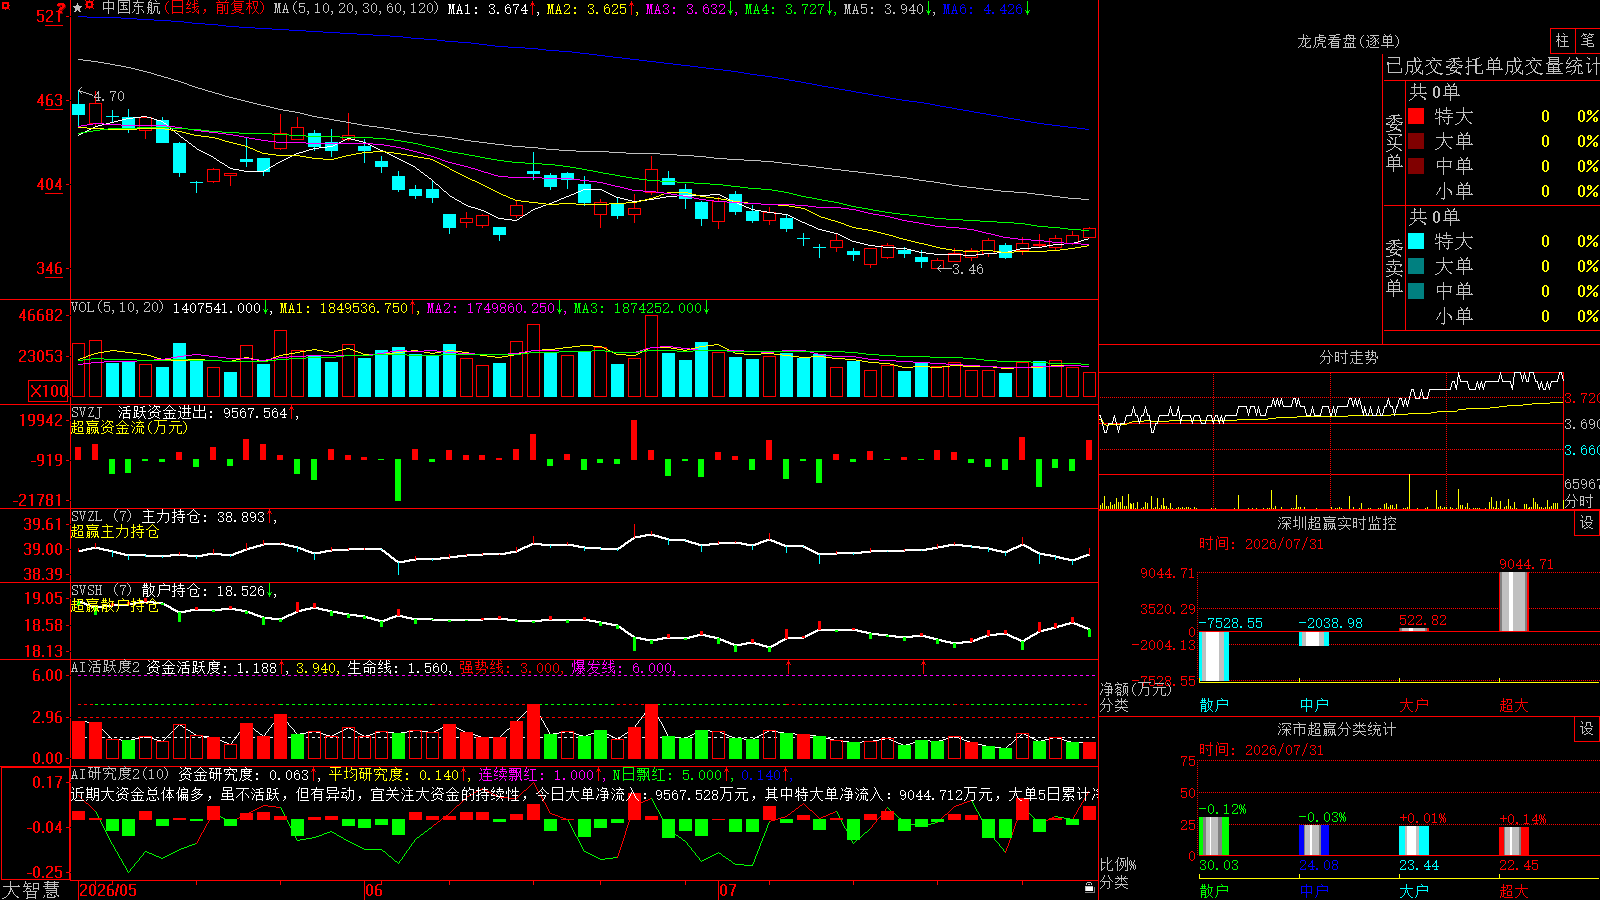Screen dimensions: 1600x900
Task: Click the (日线, 前复权) period label
Action: point(216,8)
